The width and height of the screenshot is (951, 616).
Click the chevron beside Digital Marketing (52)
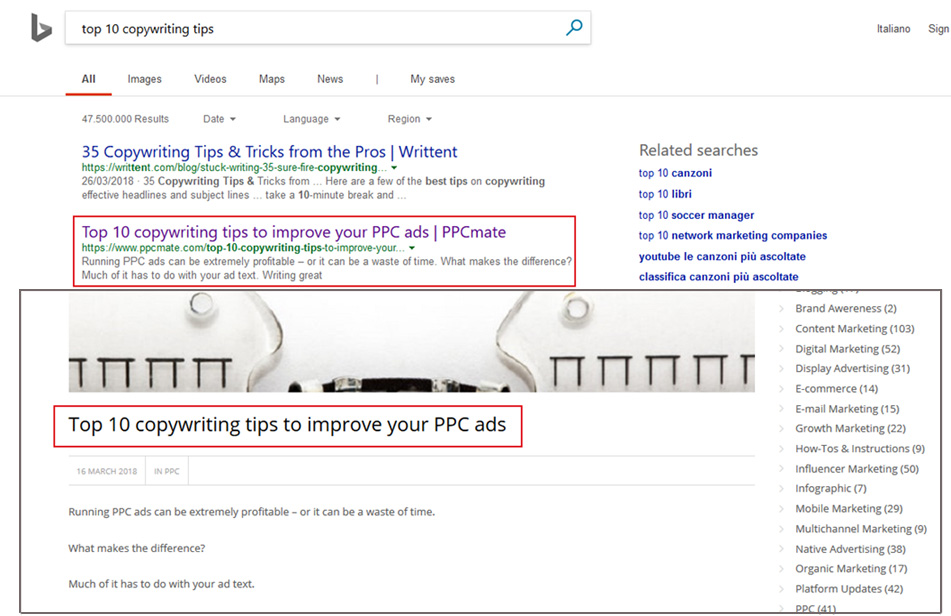click(781, 349)
